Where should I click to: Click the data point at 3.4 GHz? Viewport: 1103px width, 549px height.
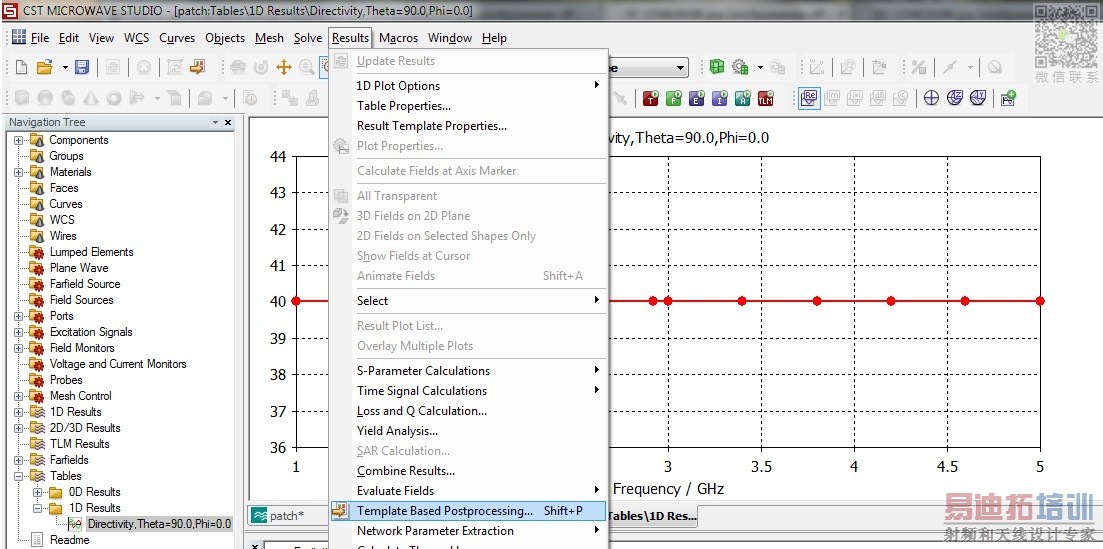click(x=742, y=301)
